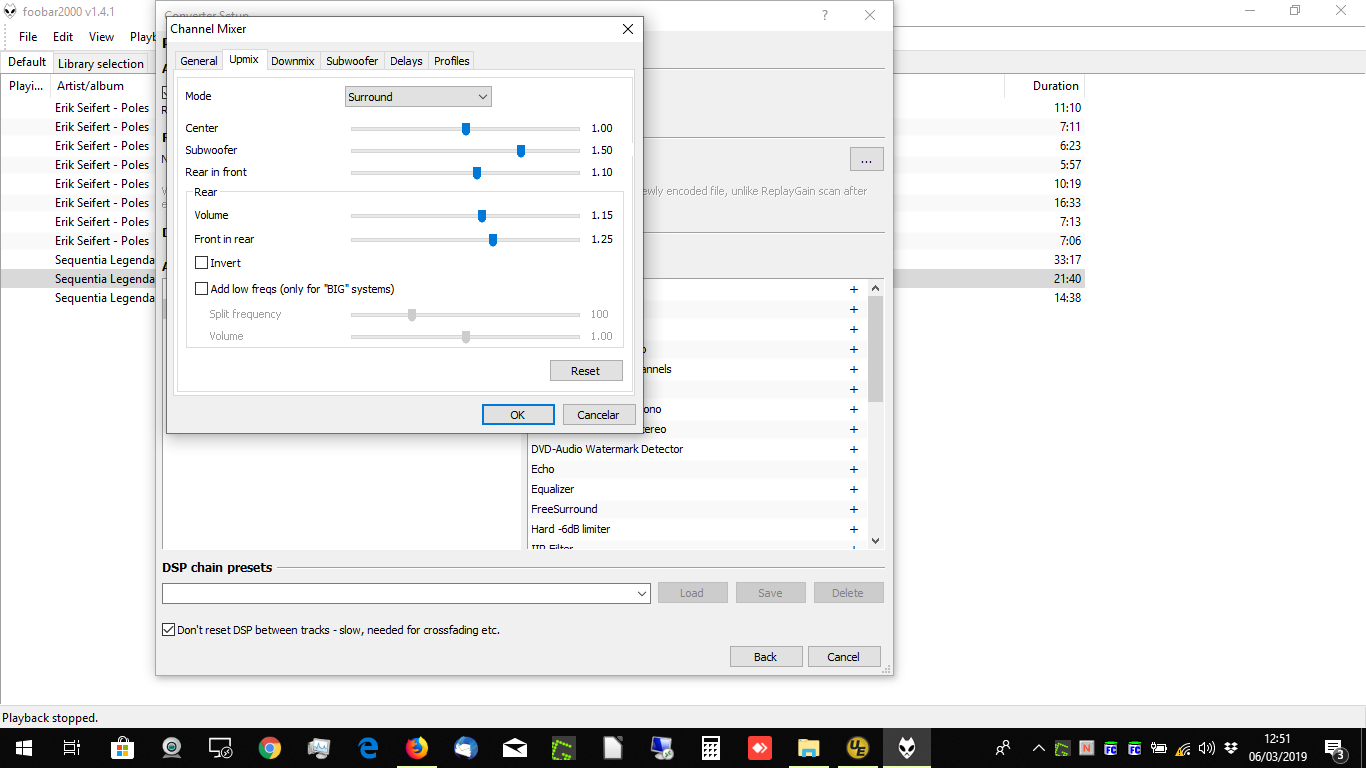The width and height of the screenshot is (1366, 768).
Task: Open Google Chrome from the taskbar
Action: tap(269, 748)
